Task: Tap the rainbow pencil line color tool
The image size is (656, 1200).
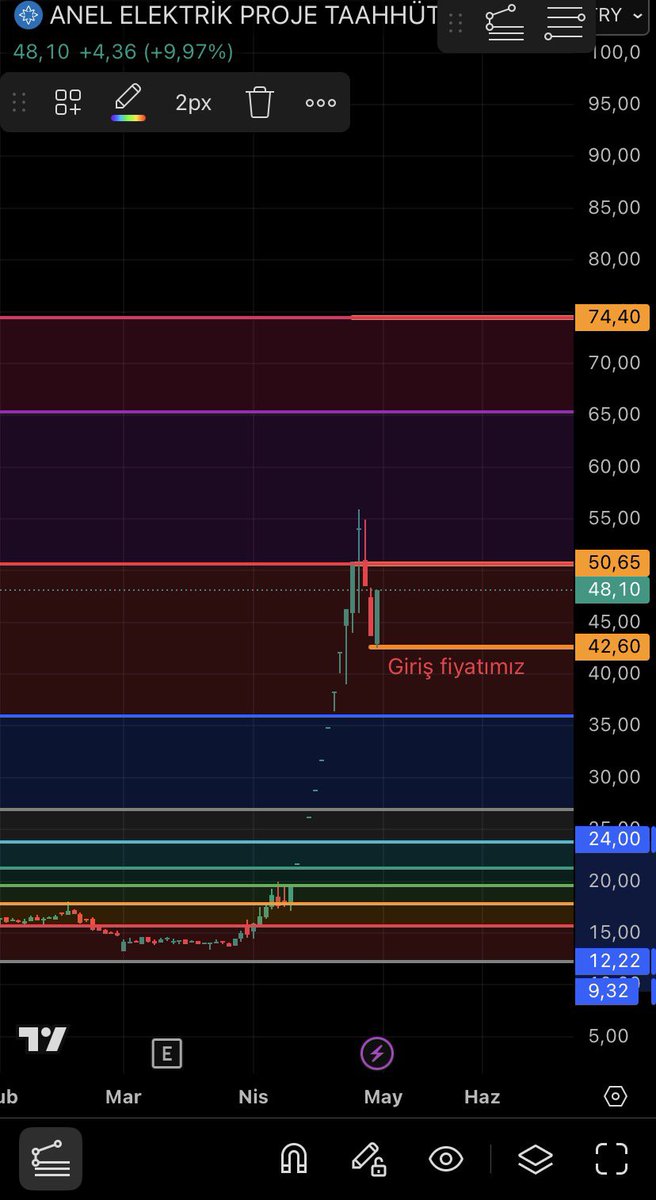Action: coord(128,102)
